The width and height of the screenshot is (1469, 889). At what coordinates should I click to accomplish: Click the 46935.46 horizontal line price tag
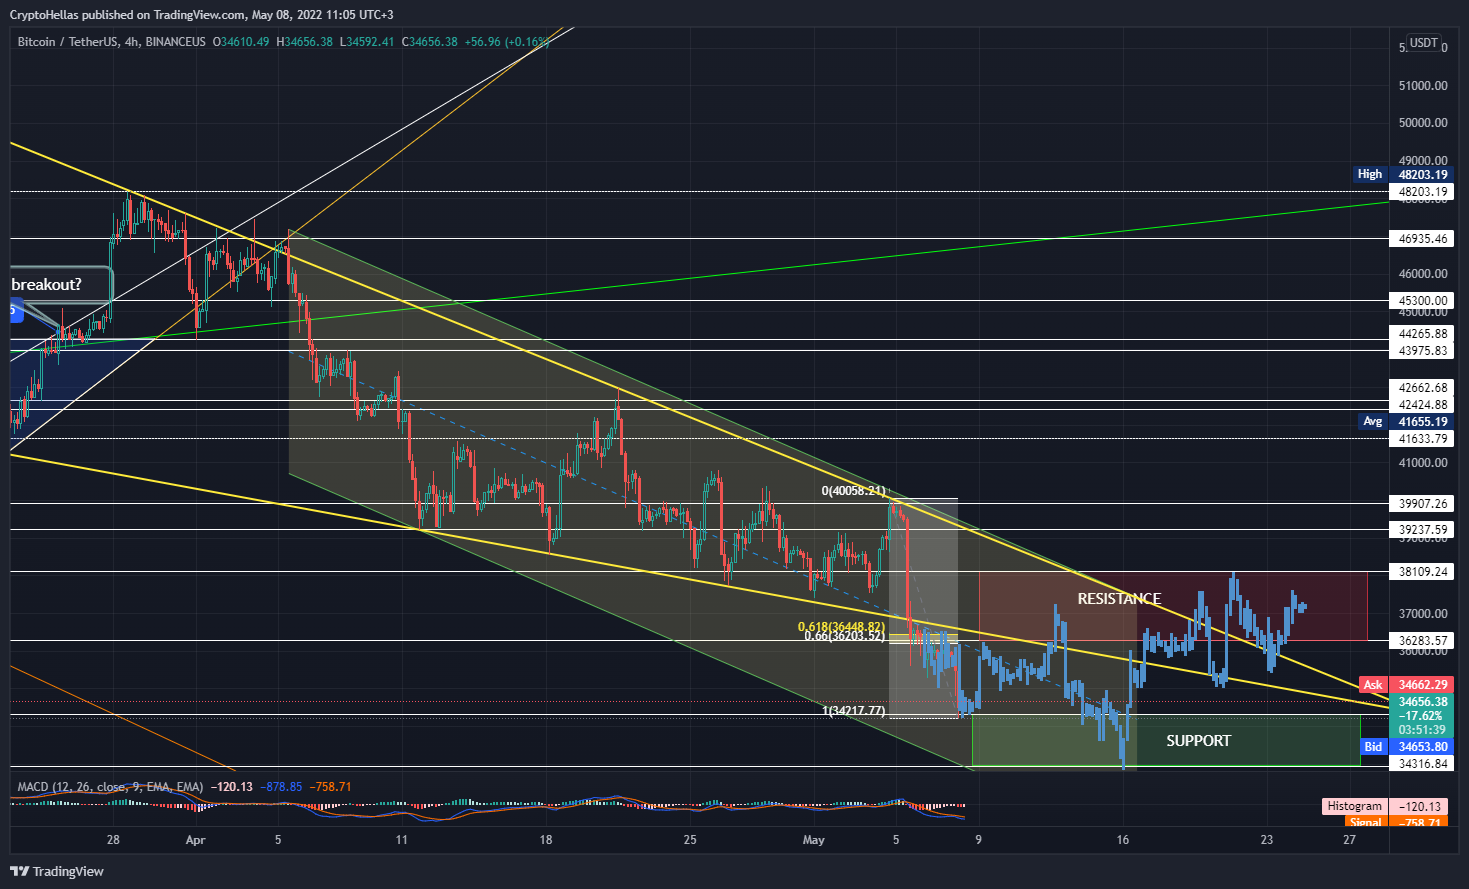(x=1423, y=239)
